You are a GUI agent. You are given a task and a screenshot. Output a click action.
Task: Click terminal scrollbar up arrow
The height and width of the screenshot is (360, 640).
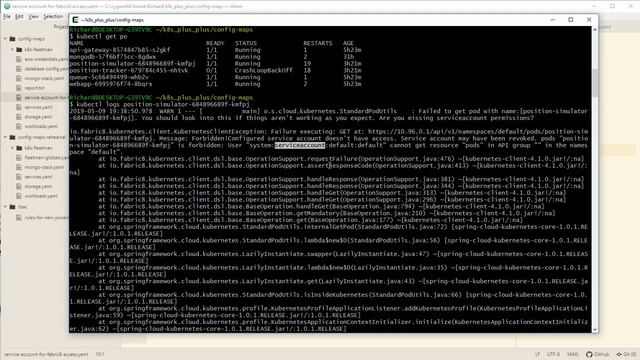[x=595, y=29]
